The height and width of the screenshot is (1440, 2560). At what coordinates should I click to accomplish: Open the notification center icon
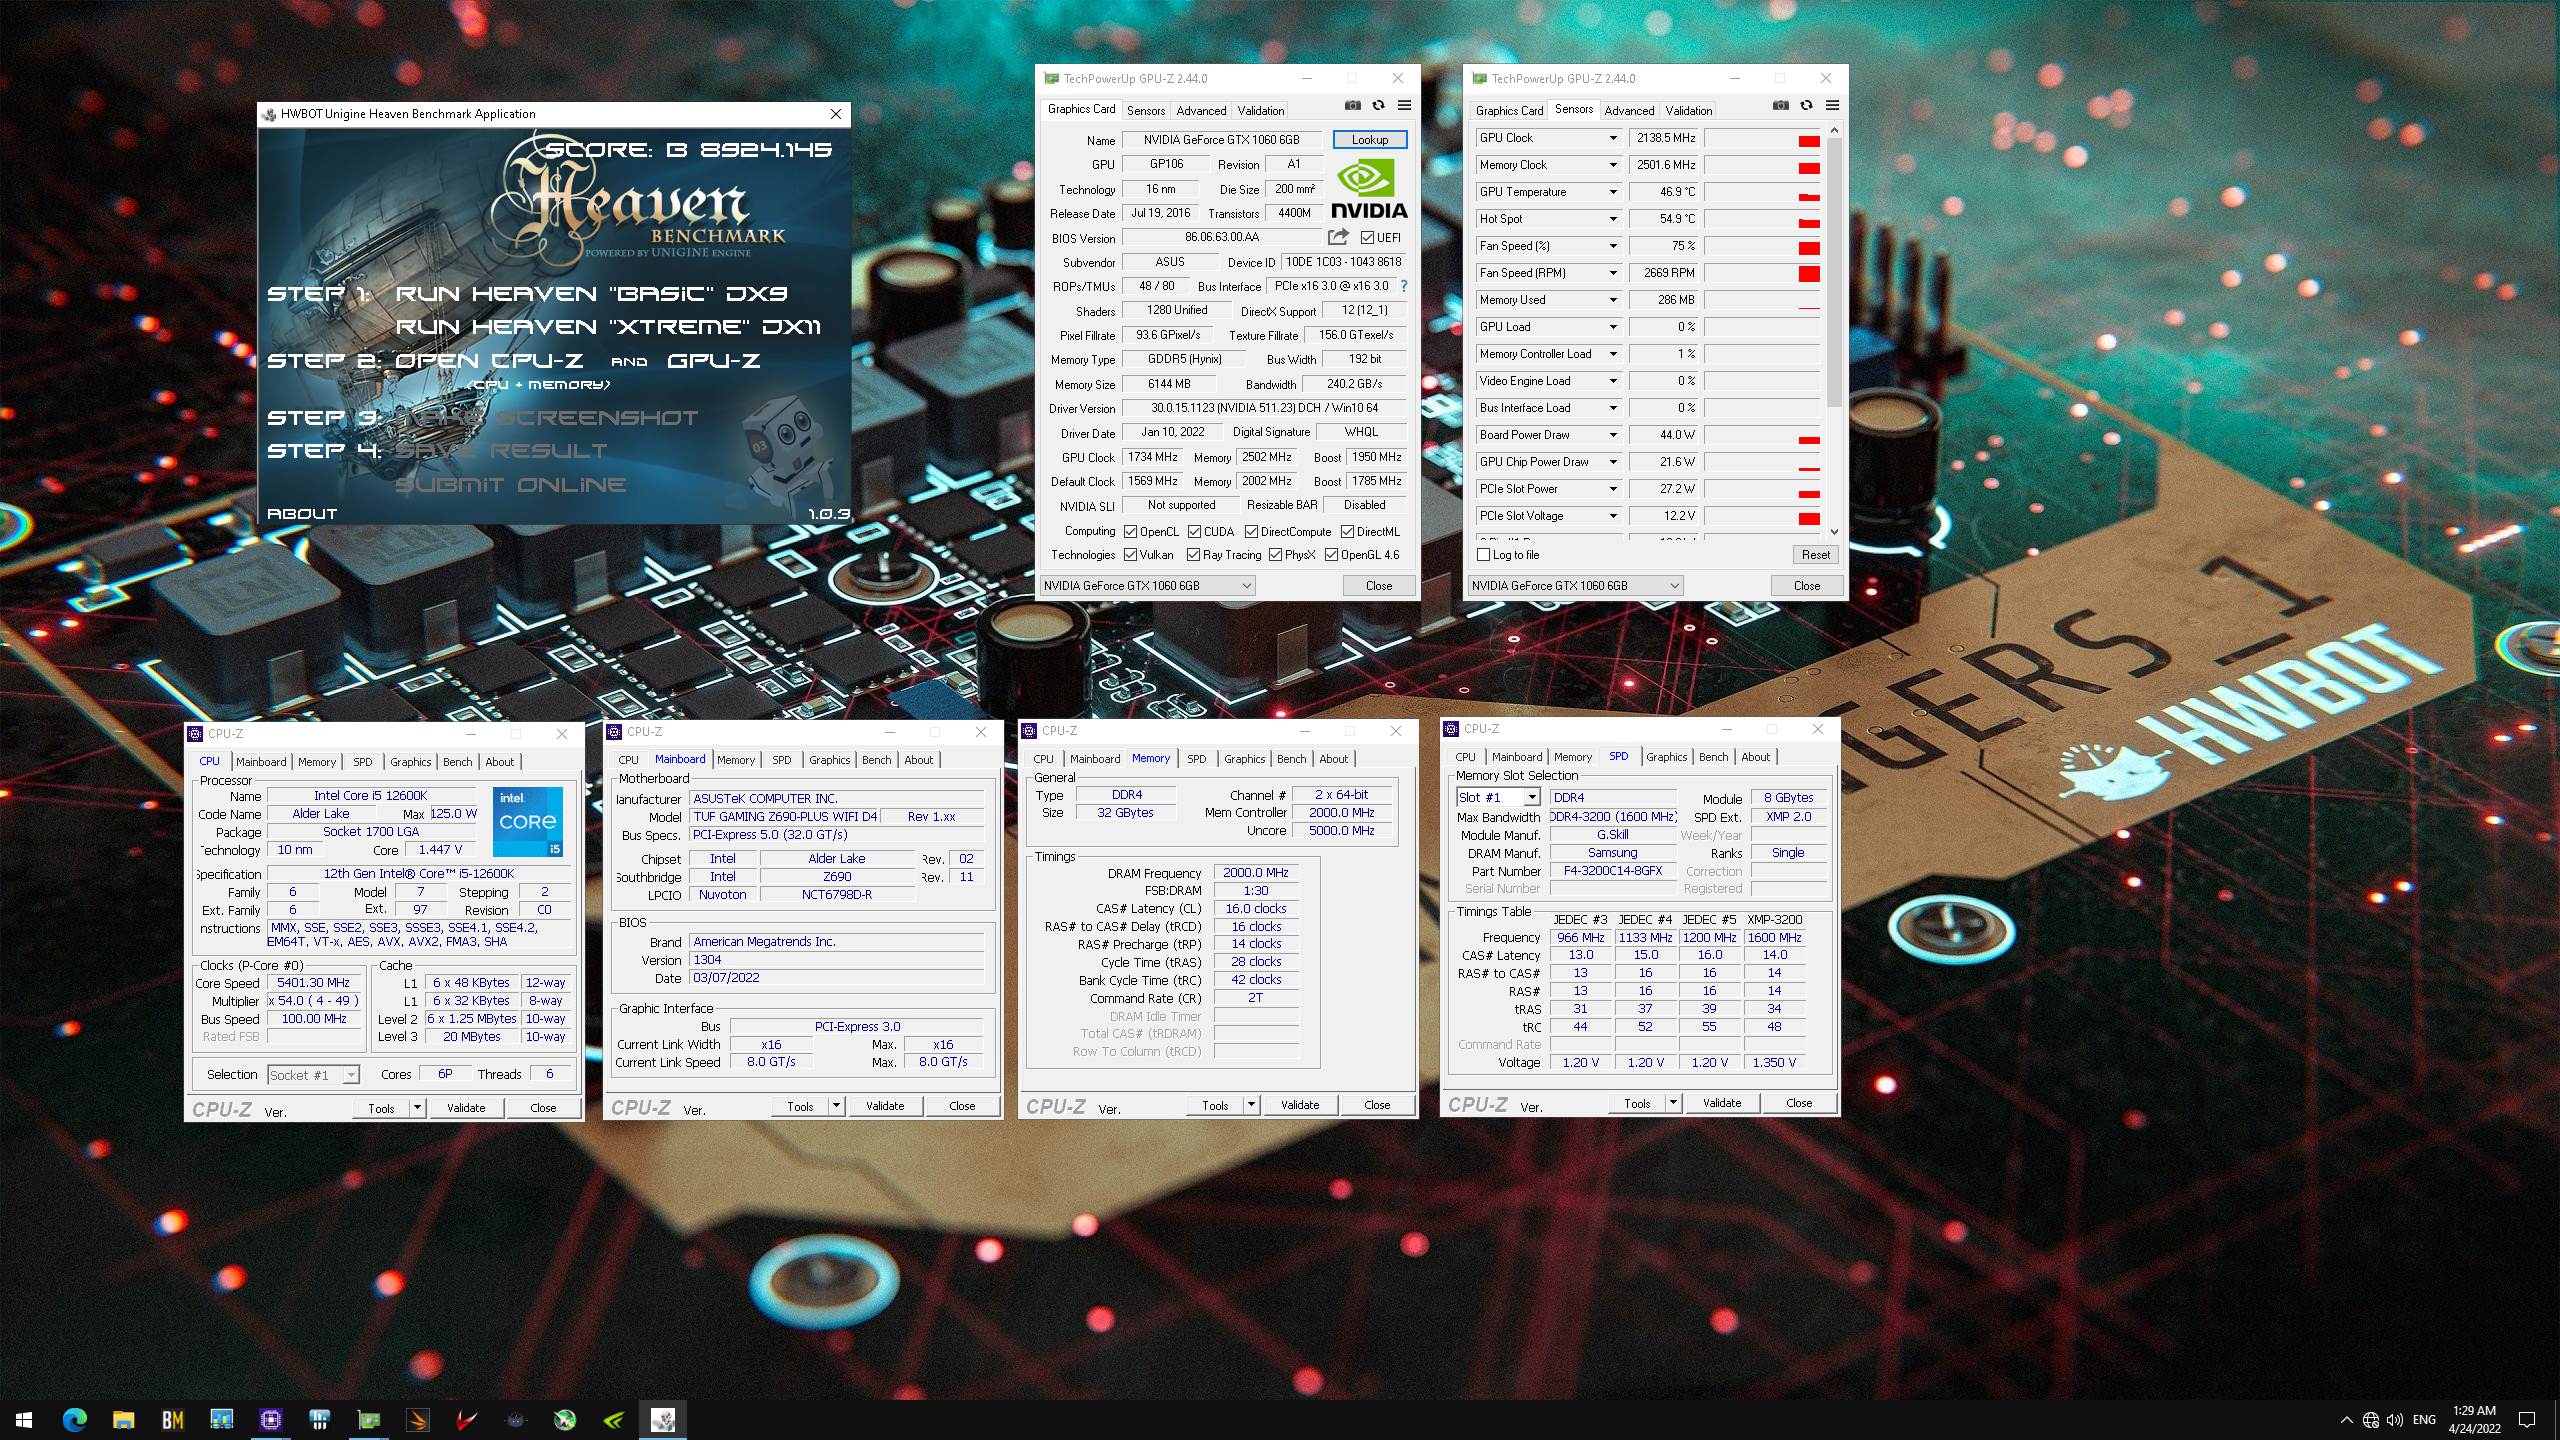[x=2526, y=1420]
